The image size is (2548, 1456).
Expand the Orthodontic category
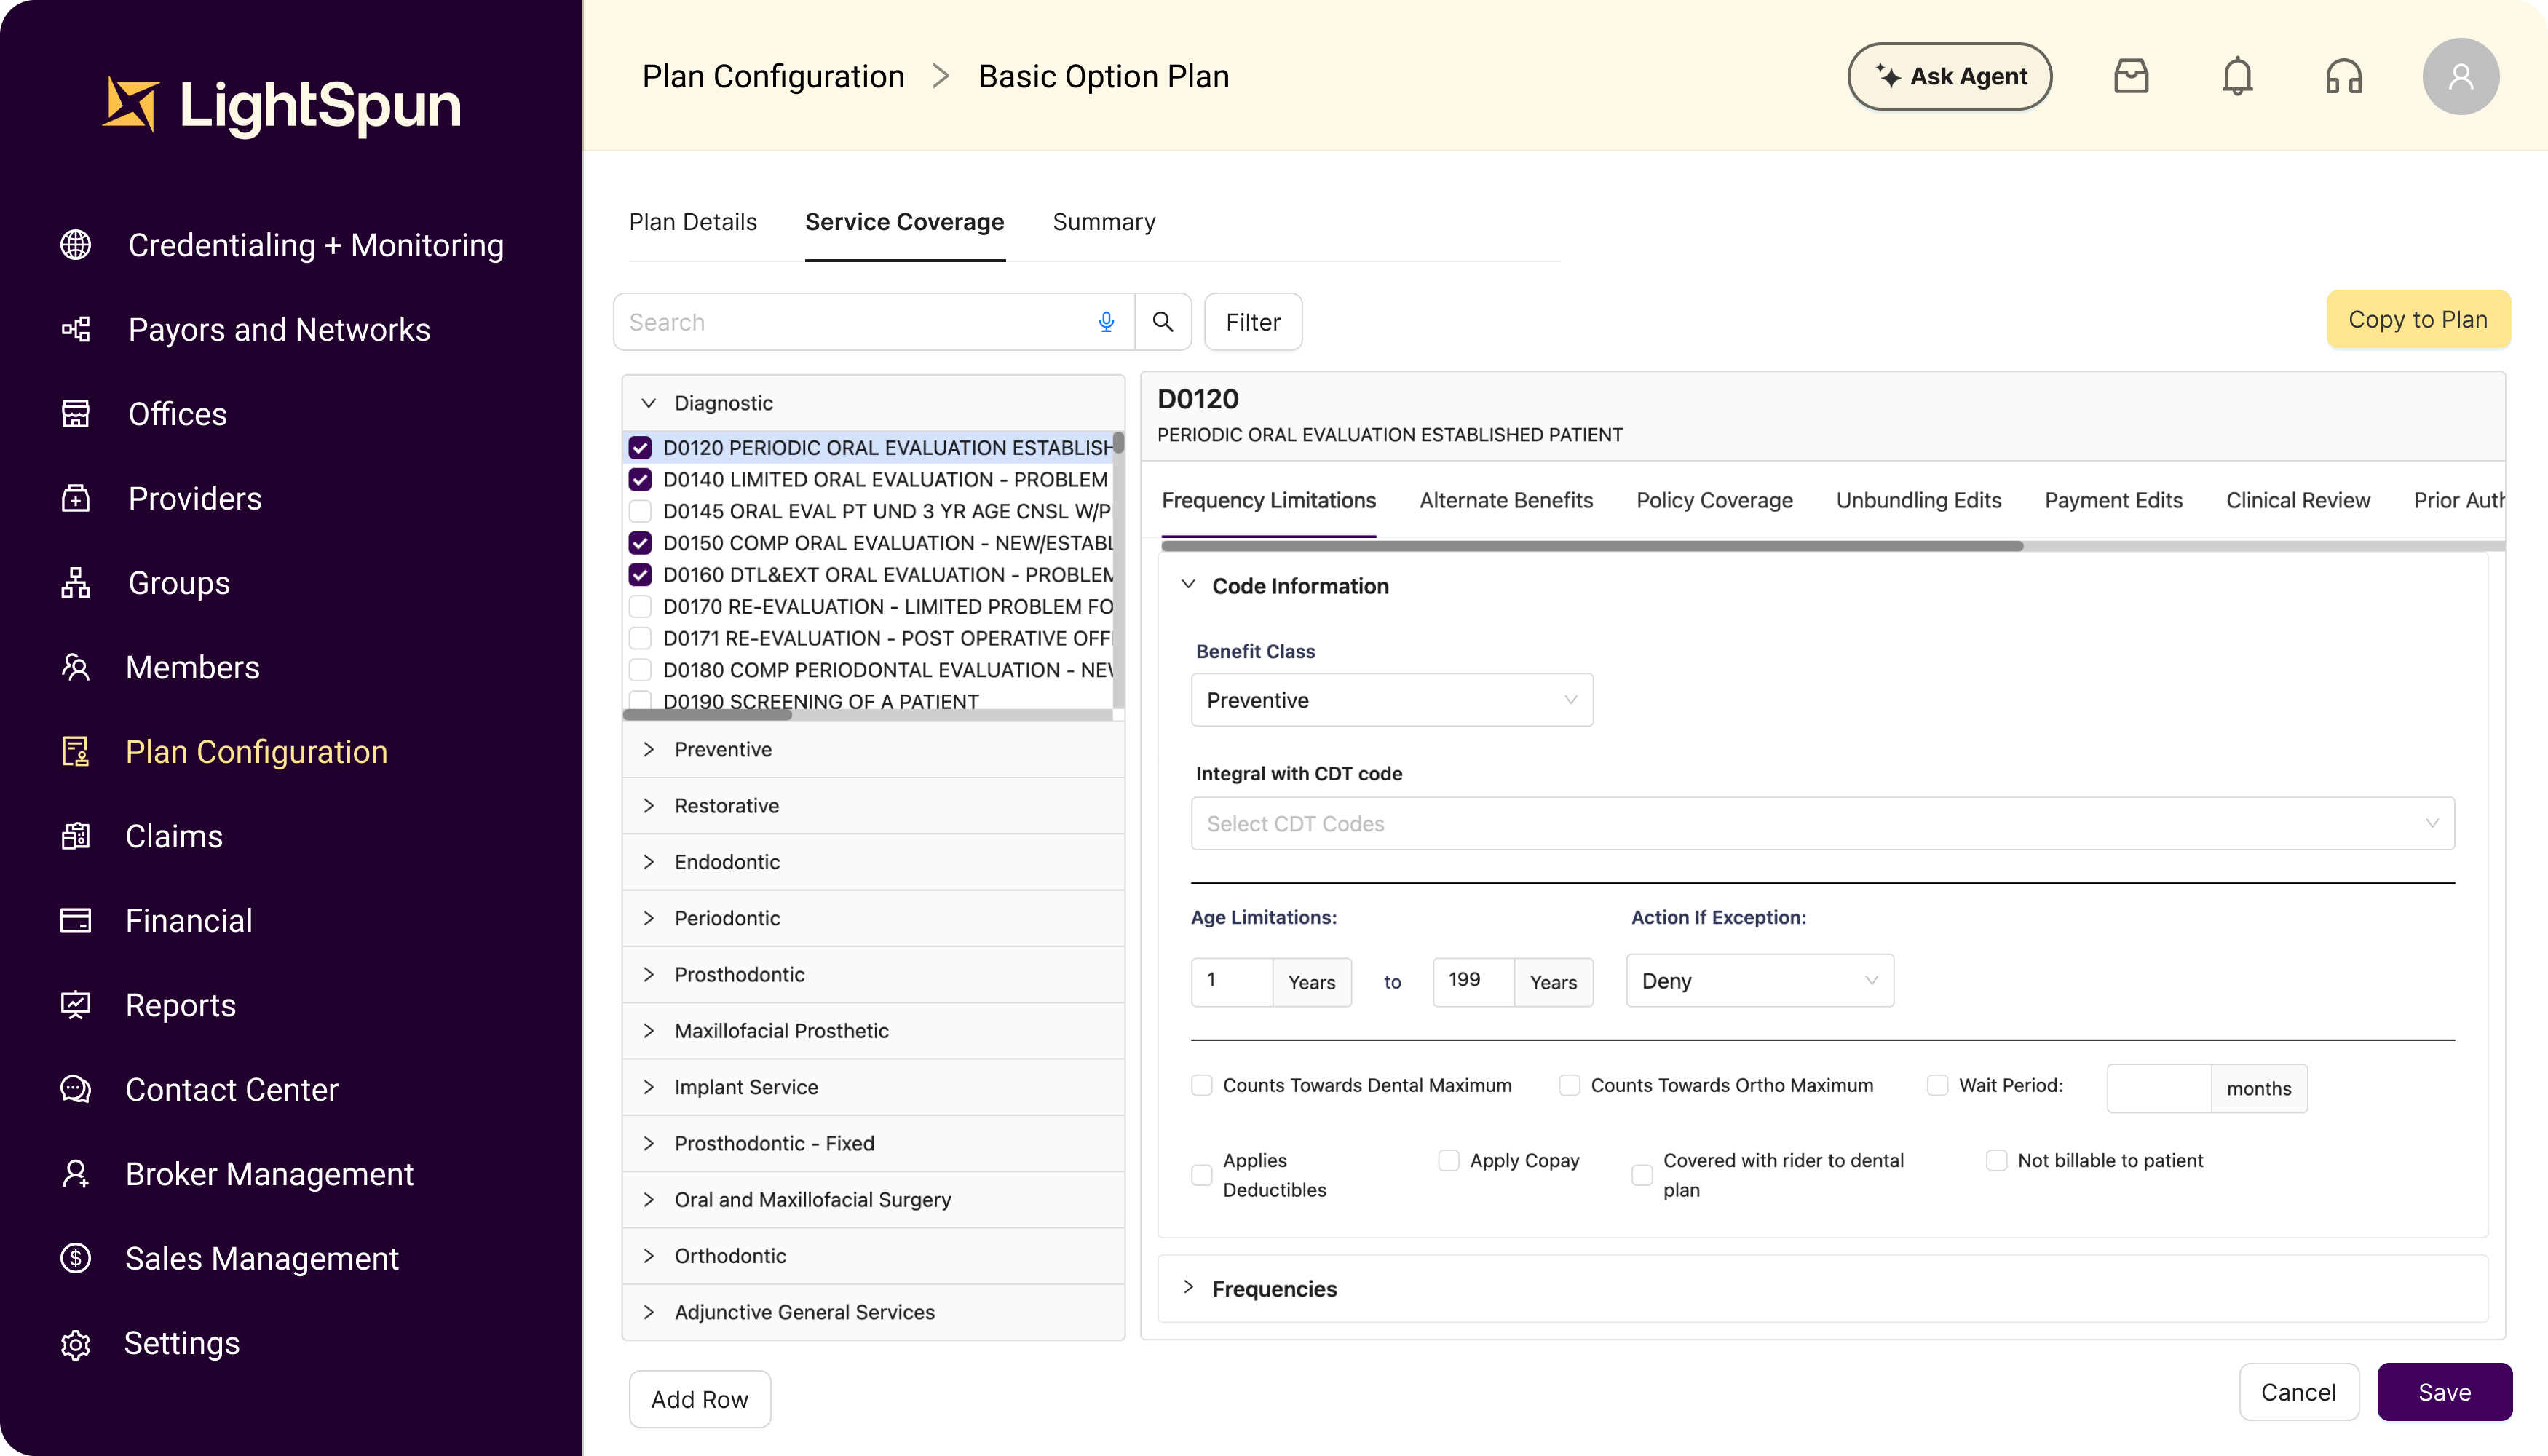872,1256
